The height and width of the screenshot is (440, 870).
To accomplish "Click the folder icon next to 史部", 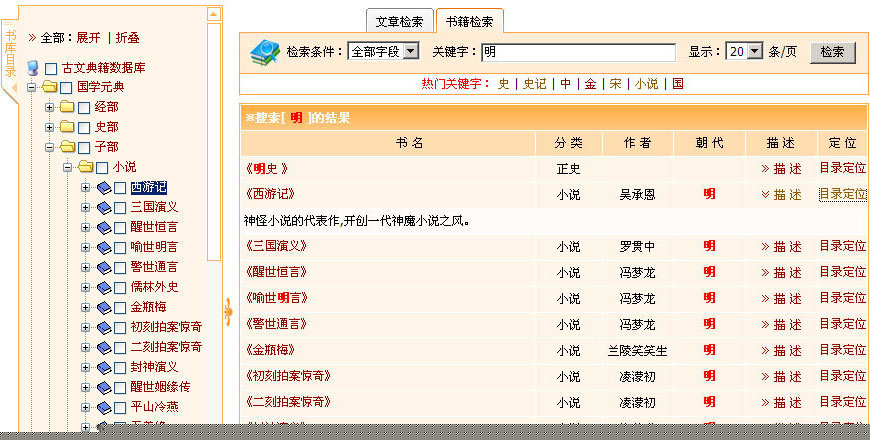I will [67, 127].
